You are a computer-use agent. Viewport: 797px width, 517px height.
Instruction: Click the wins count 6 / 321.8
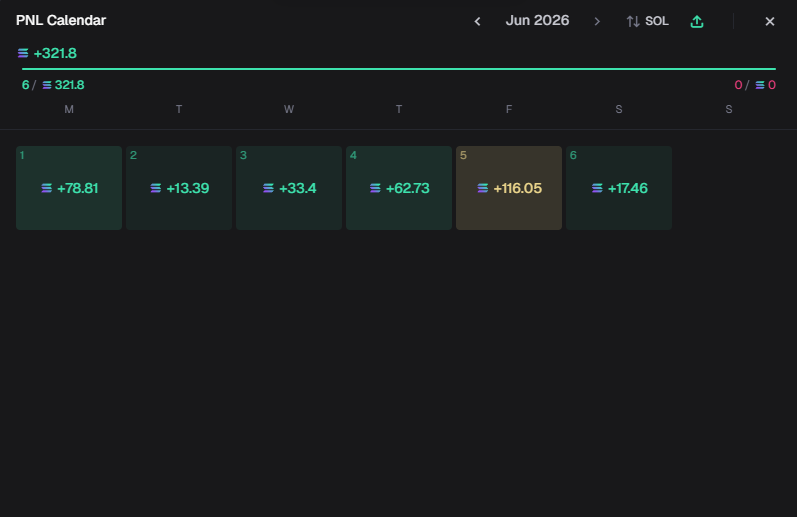(53, 85)
